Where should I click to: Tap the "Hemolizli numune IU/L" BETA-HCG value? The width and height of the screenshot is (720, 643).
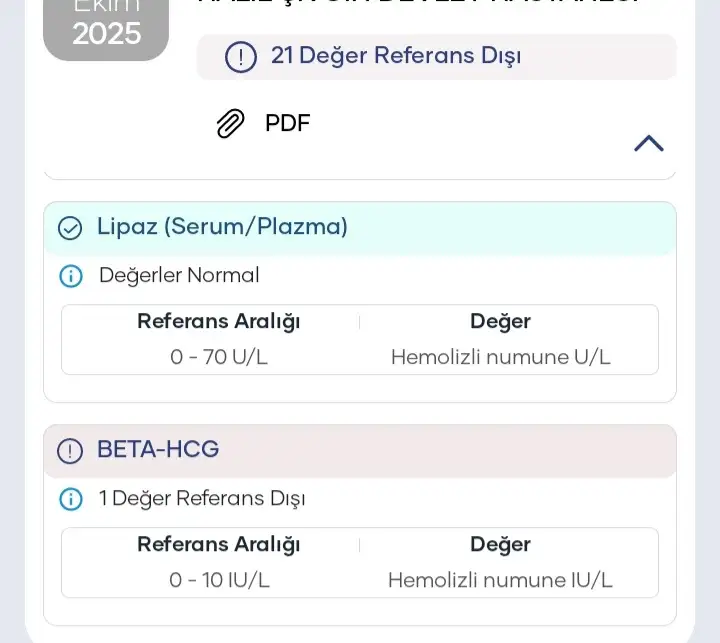[x=500, y=580]
